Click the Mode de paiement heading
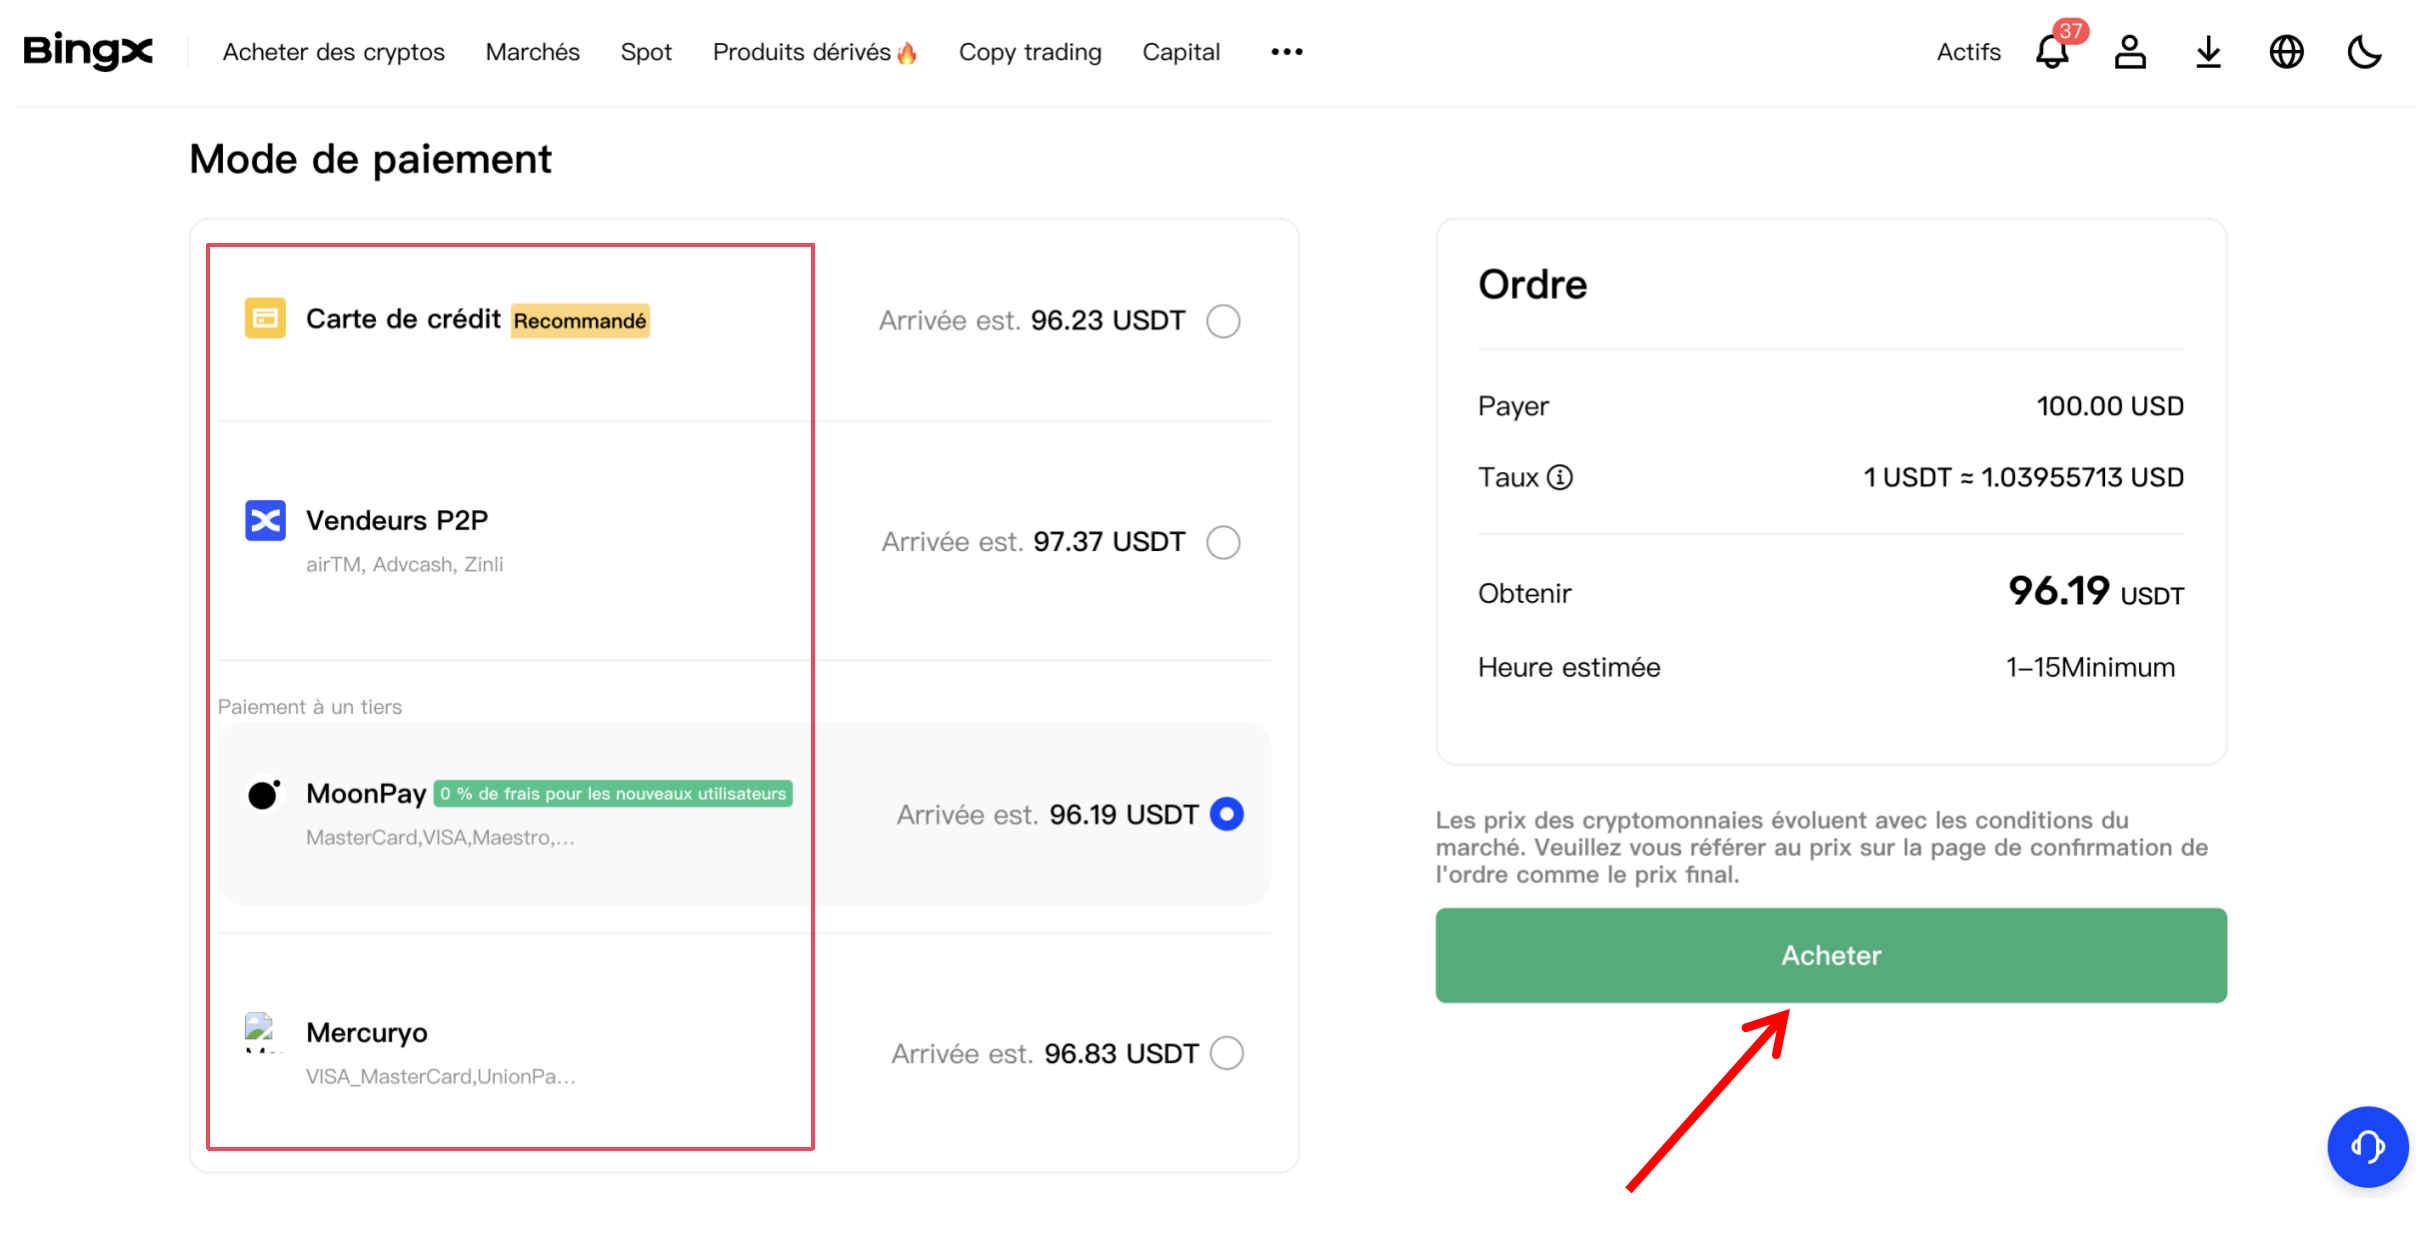 tap(370, 159)
